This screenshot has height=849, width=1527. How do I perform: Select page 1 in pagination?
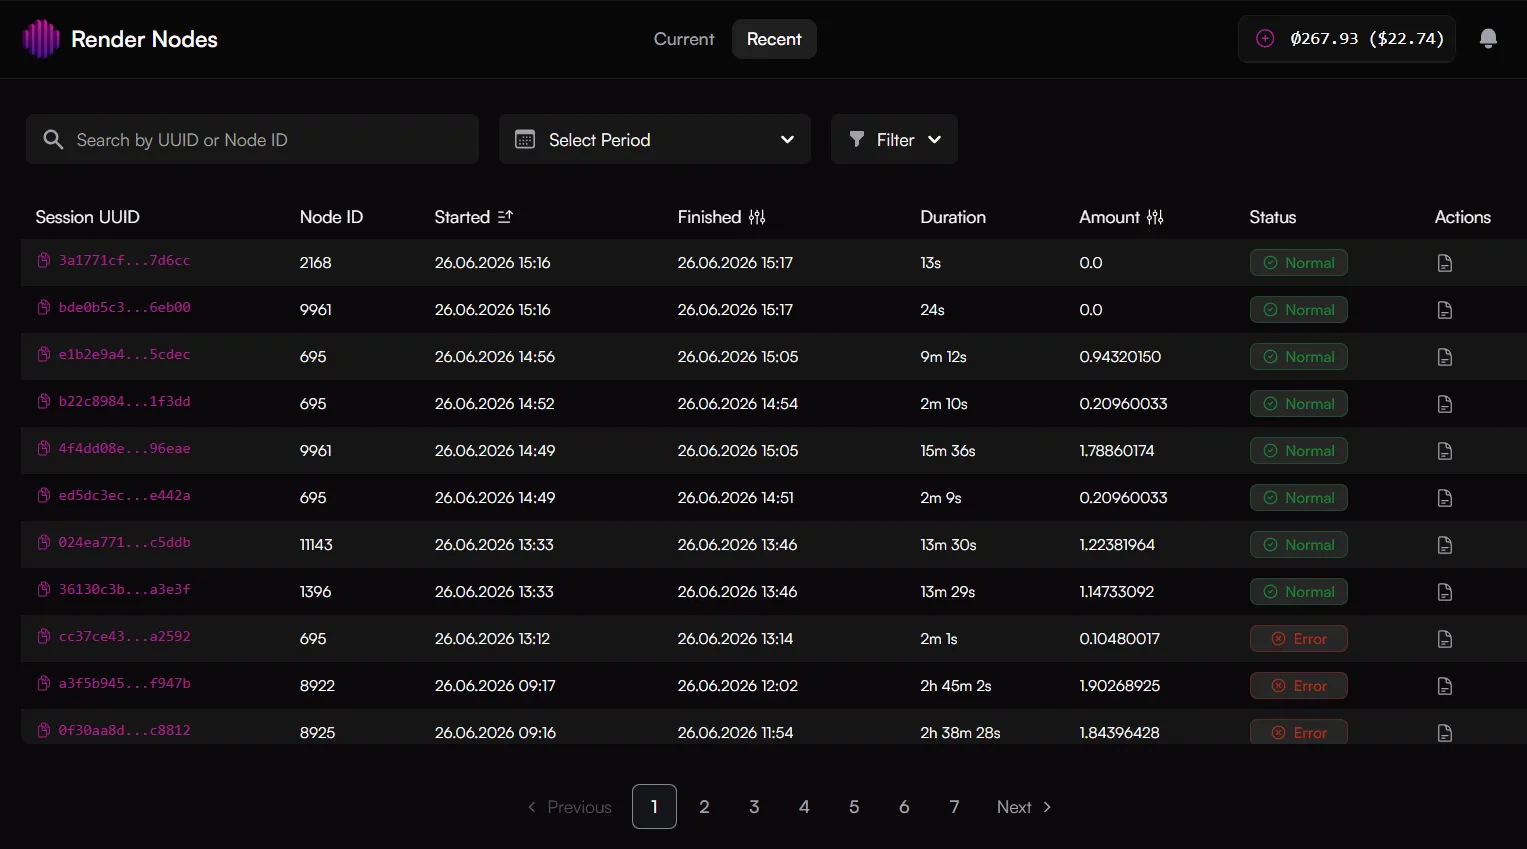click(x=654, y=807)
